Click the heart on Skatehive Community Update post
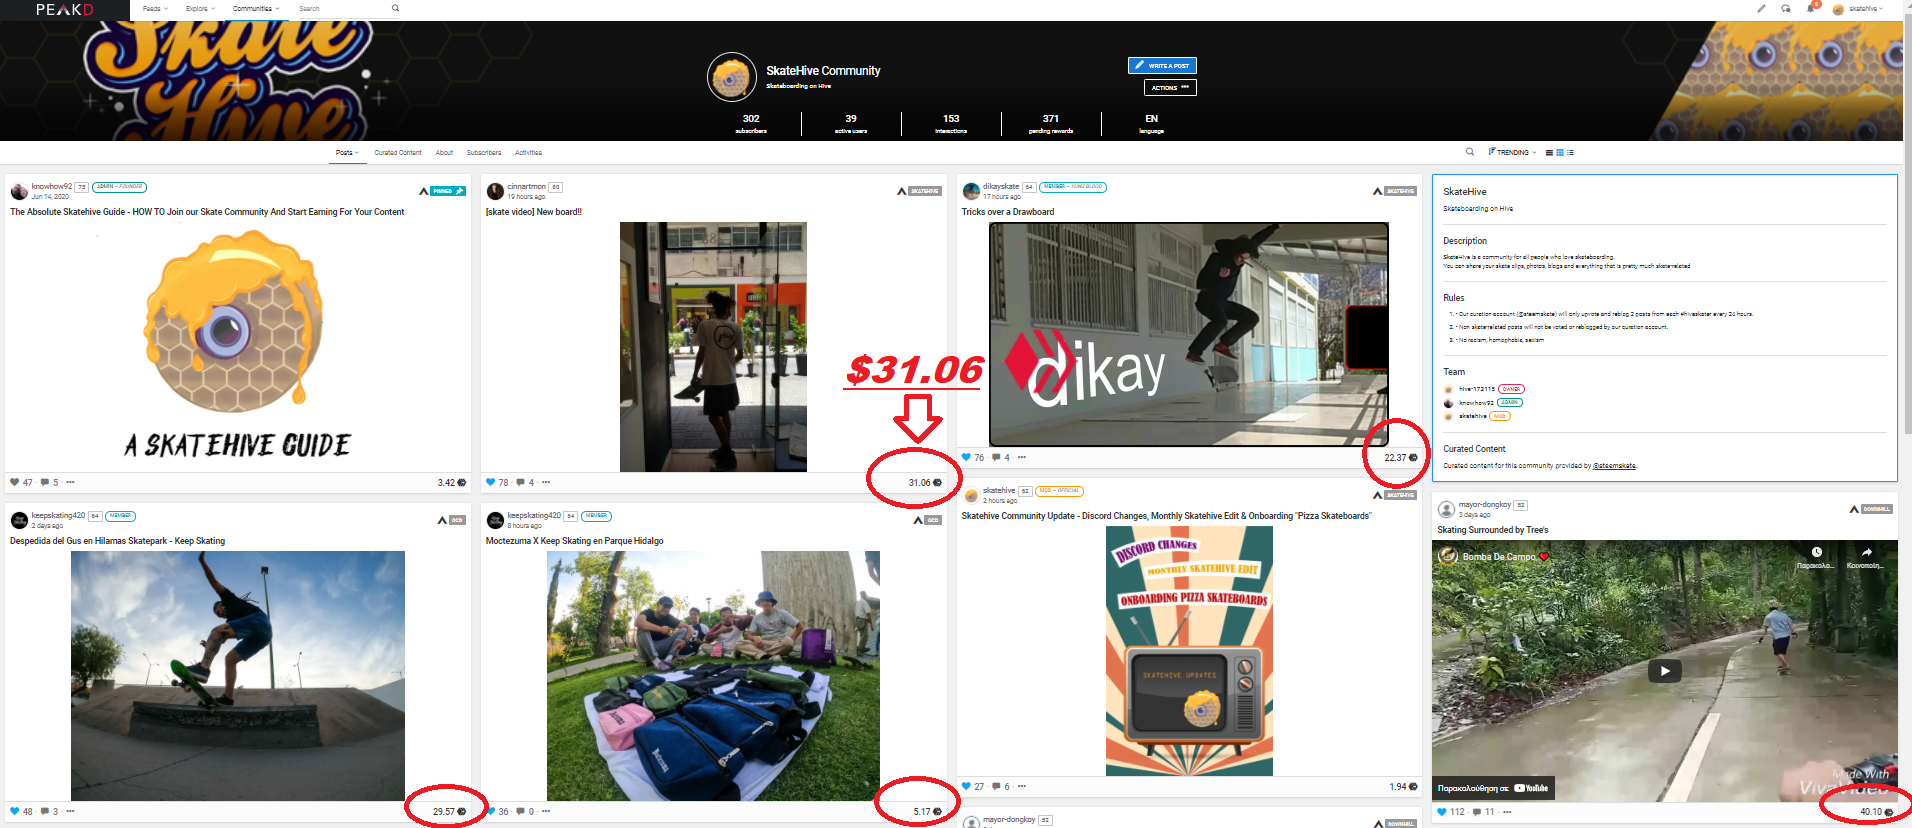 coord(966,786)
